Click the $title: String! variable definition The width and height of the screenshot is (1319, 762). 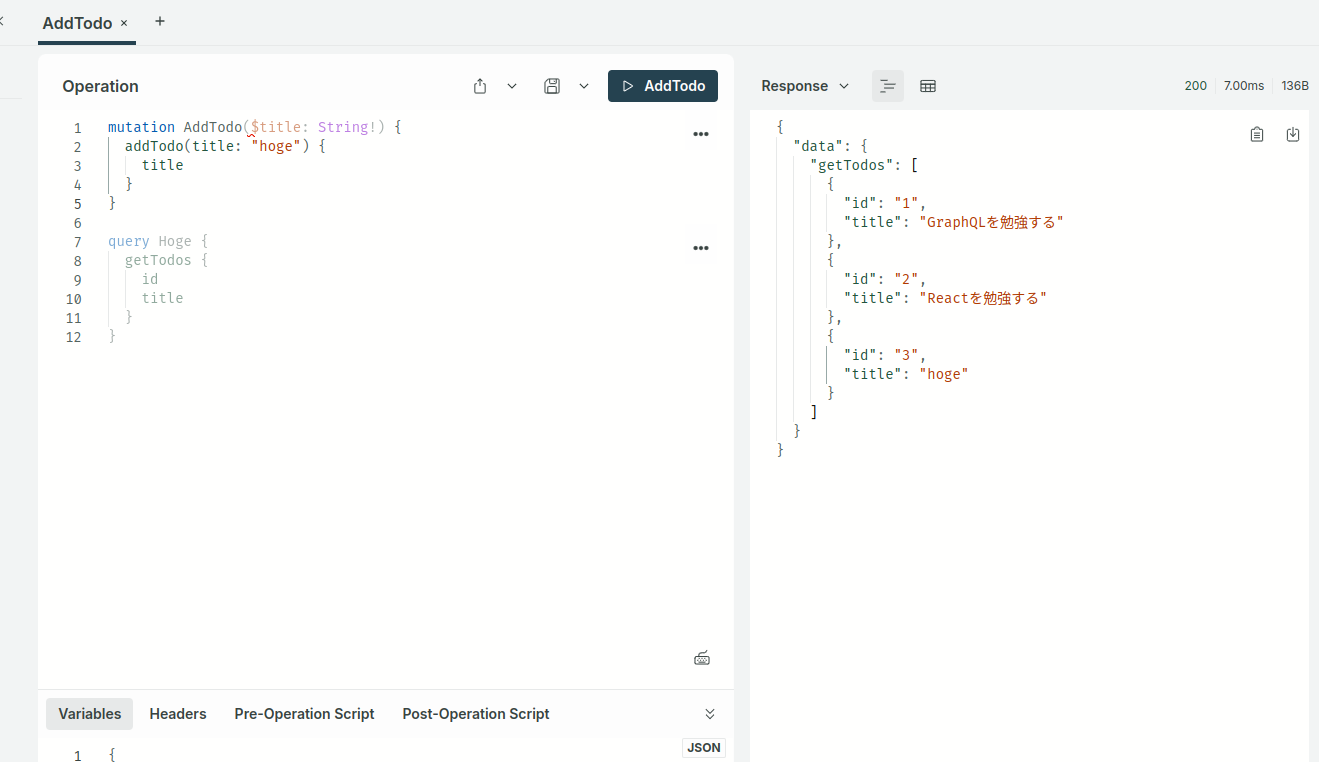(313, 128)
